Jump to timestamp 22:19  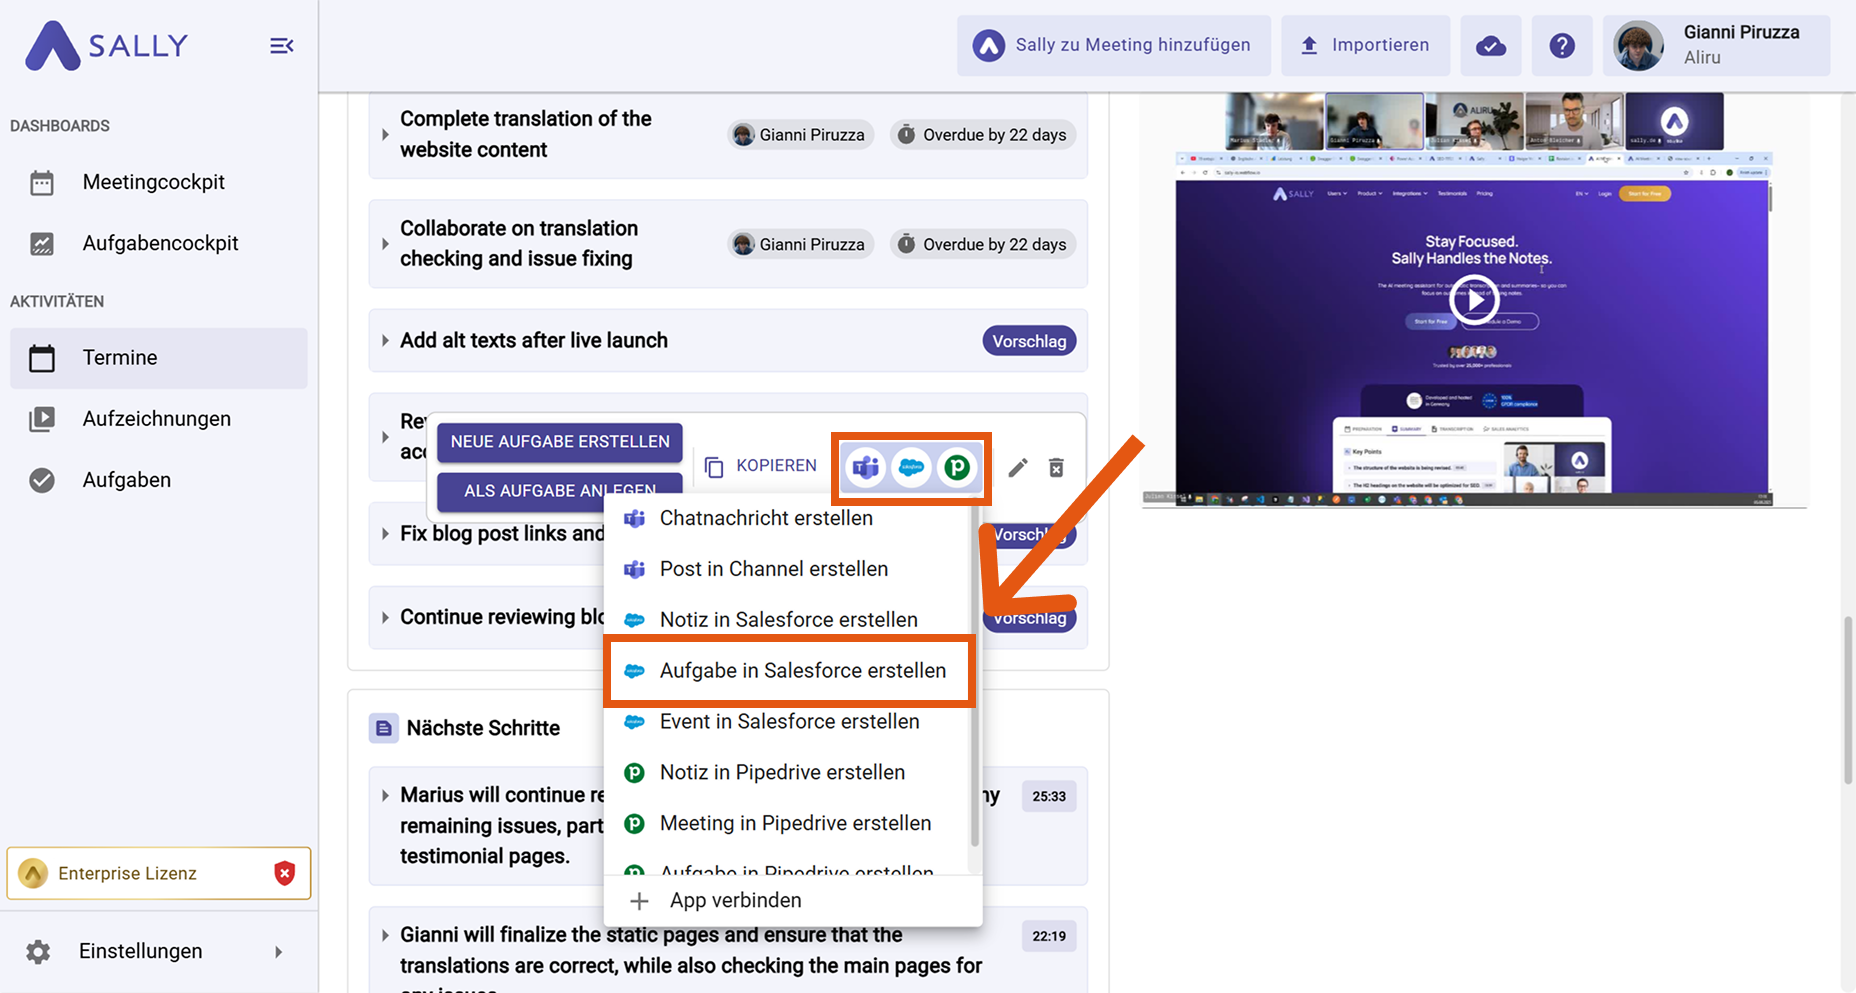pos(1049,937)
